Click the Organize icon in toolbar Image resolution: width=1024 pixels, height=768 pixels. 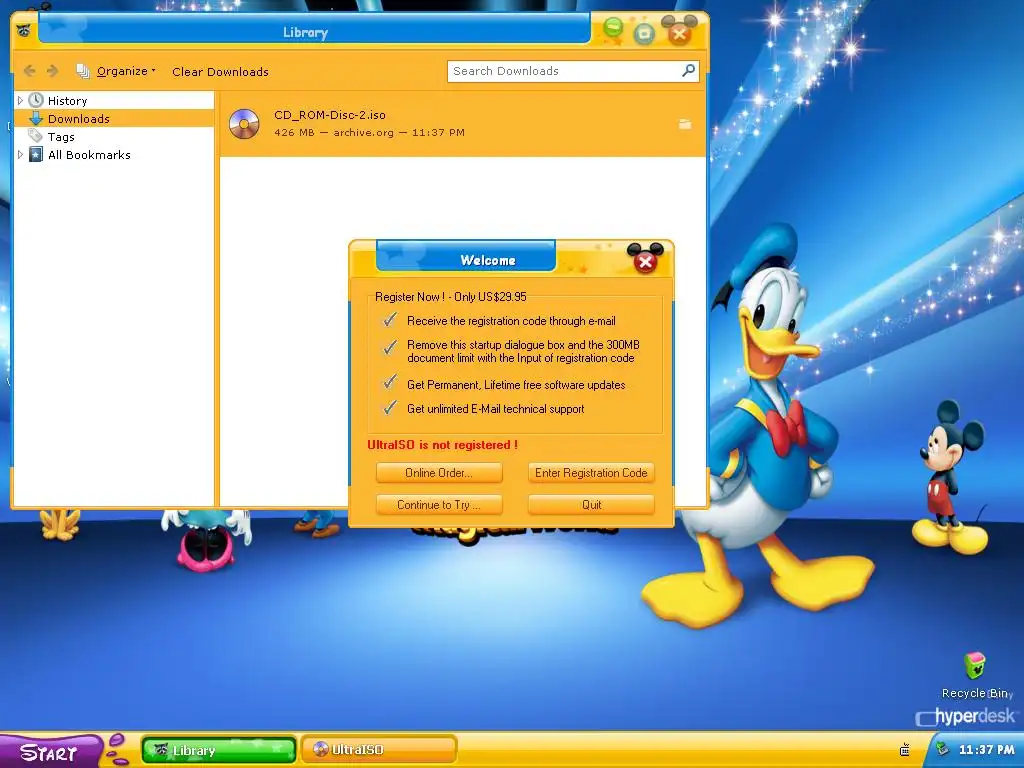tap(83, 71)
